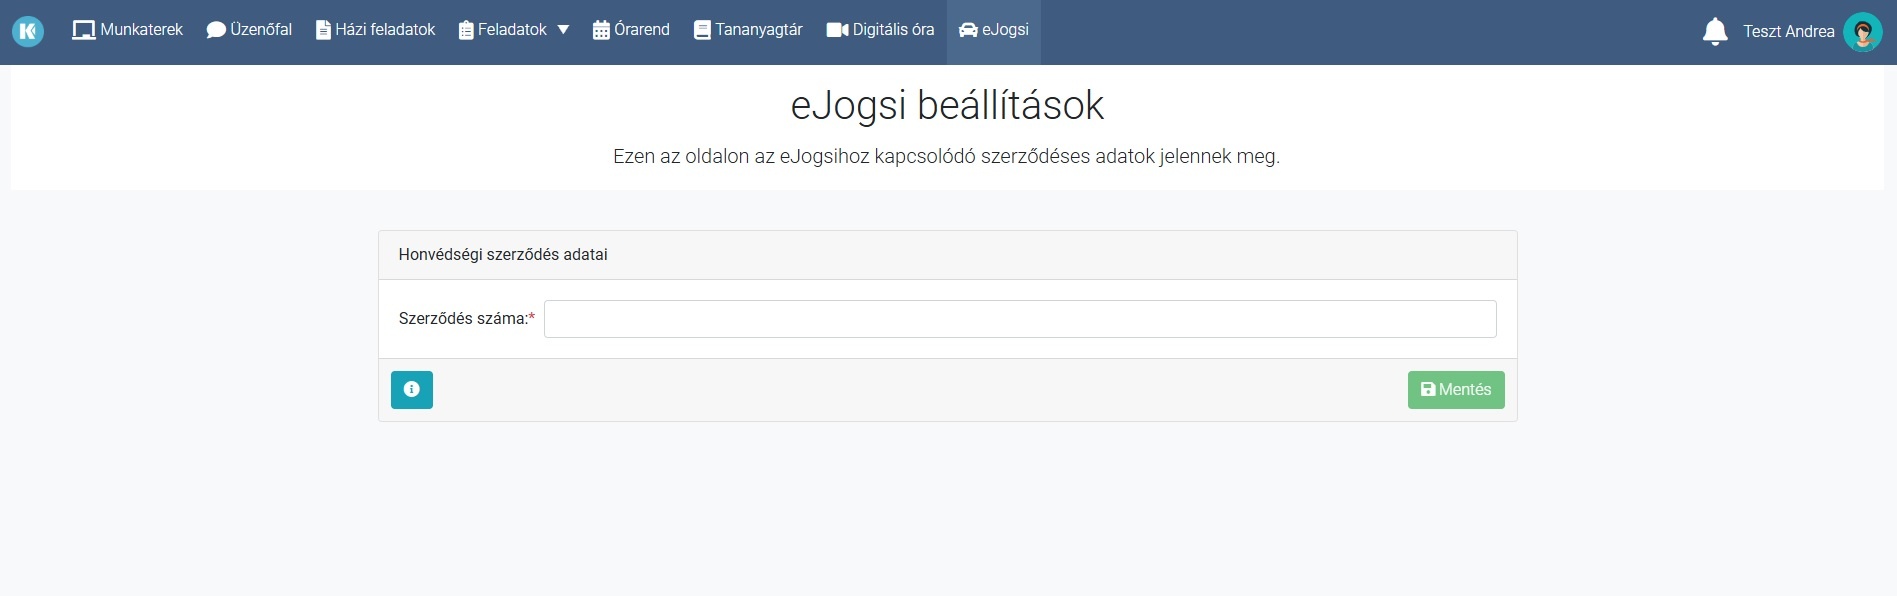The height and width of the screenshot is (596, 1897).
Task: Click the "Ezen az oldalon az eJogsihoz kapcsolódó szerződéses adatok jelennek meg." sentence
Action: click(x=946, y=157)
